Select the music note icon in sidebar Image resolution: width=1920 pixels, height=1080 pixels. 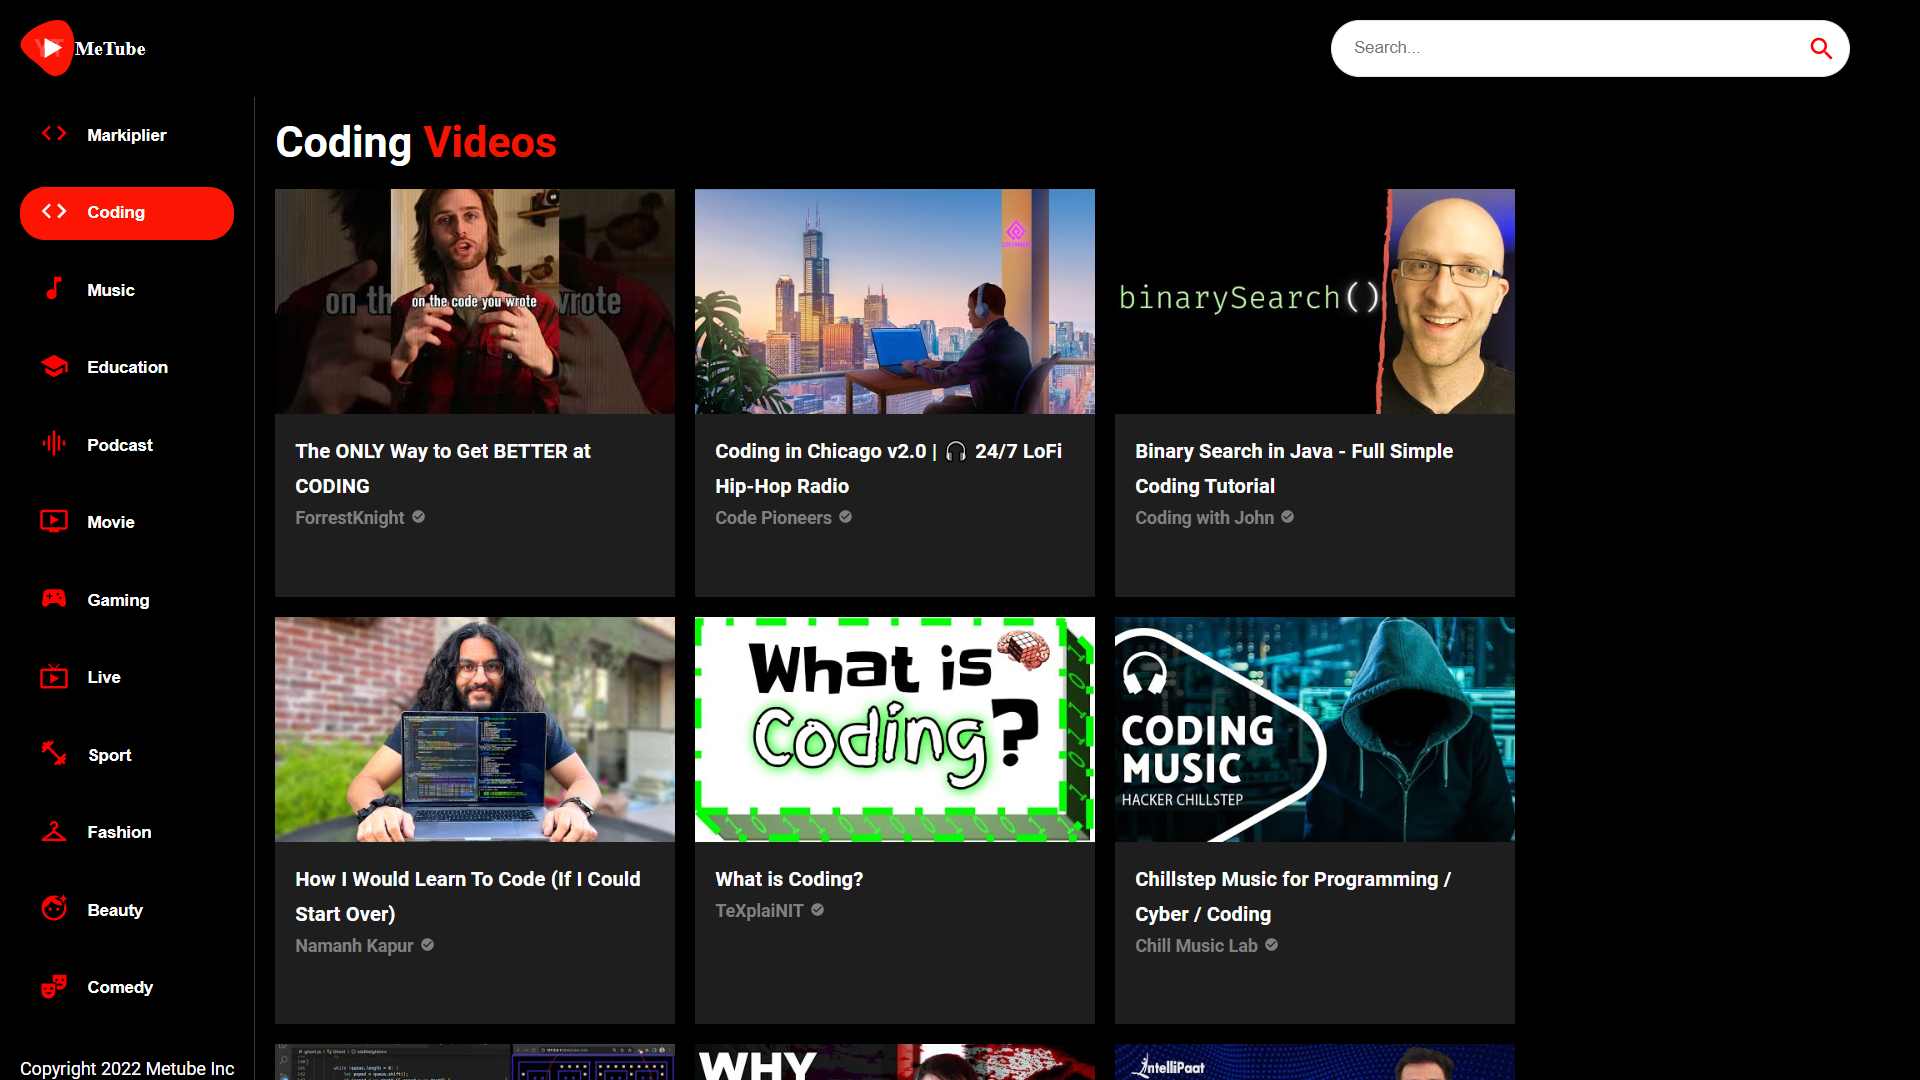point(53,289)
